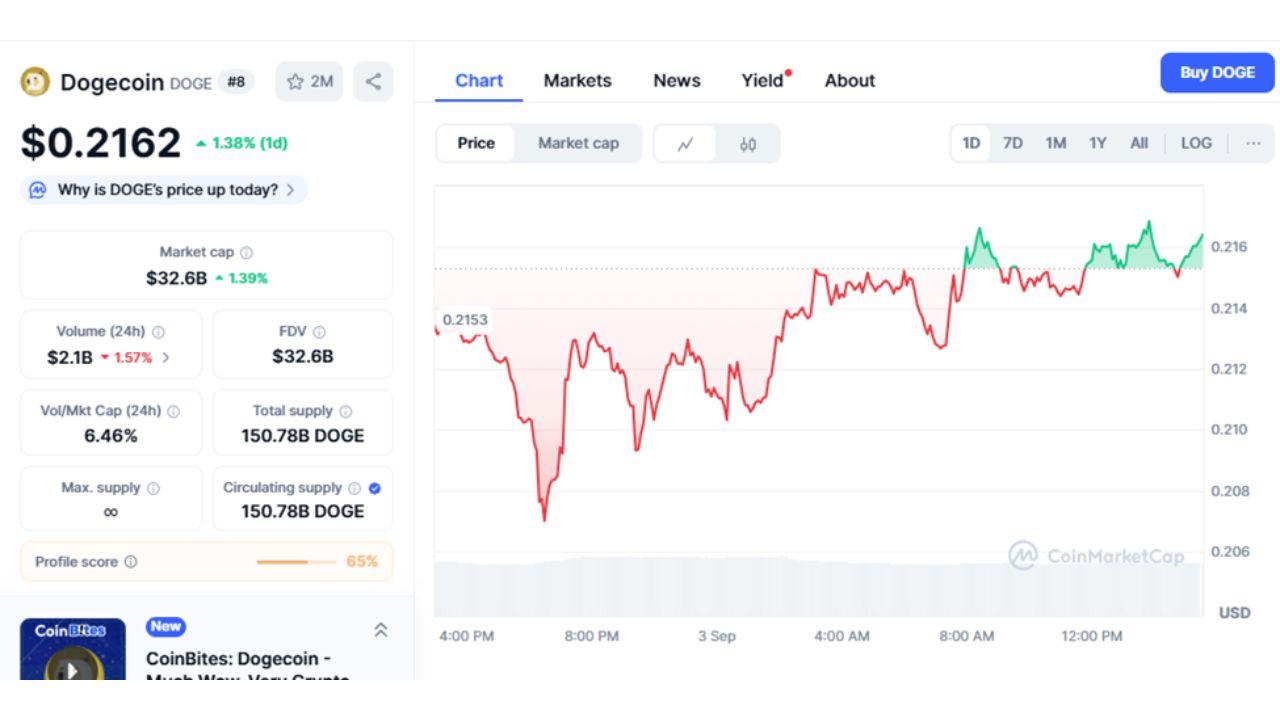This screenshot has width=1280, height=720.
Task: Switch to the News tab
Action: tap(677, 81)
